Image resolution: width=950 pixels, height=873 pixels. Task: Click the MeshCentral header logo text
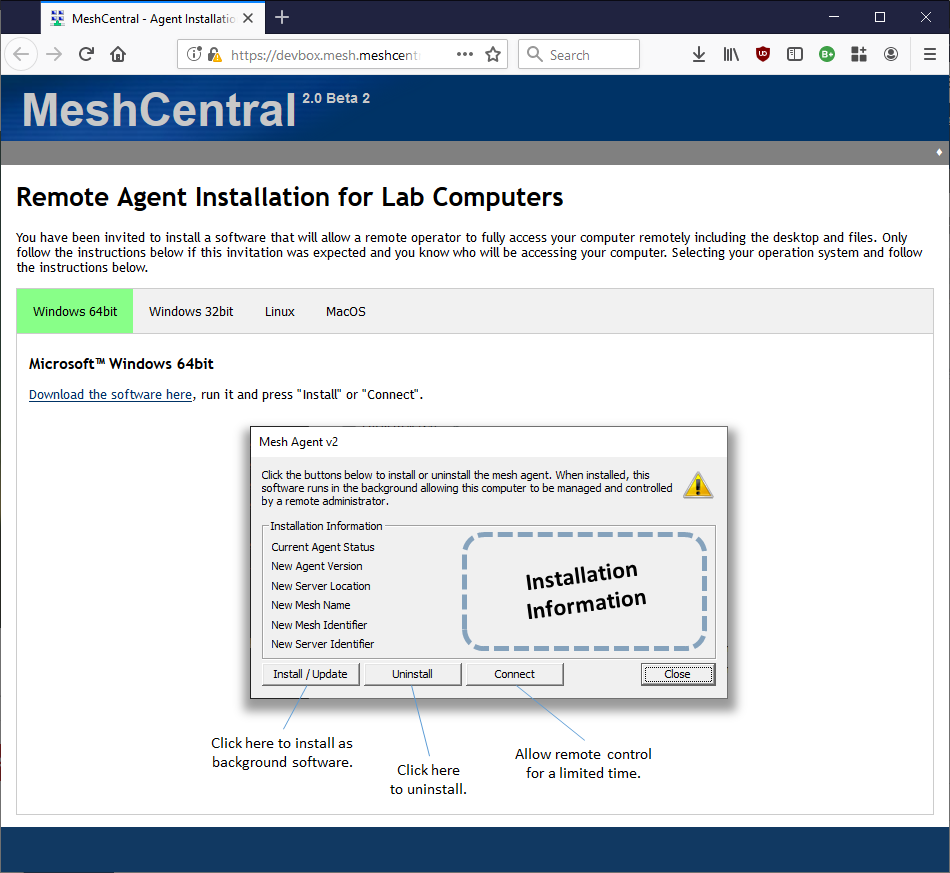coord(159,110)
